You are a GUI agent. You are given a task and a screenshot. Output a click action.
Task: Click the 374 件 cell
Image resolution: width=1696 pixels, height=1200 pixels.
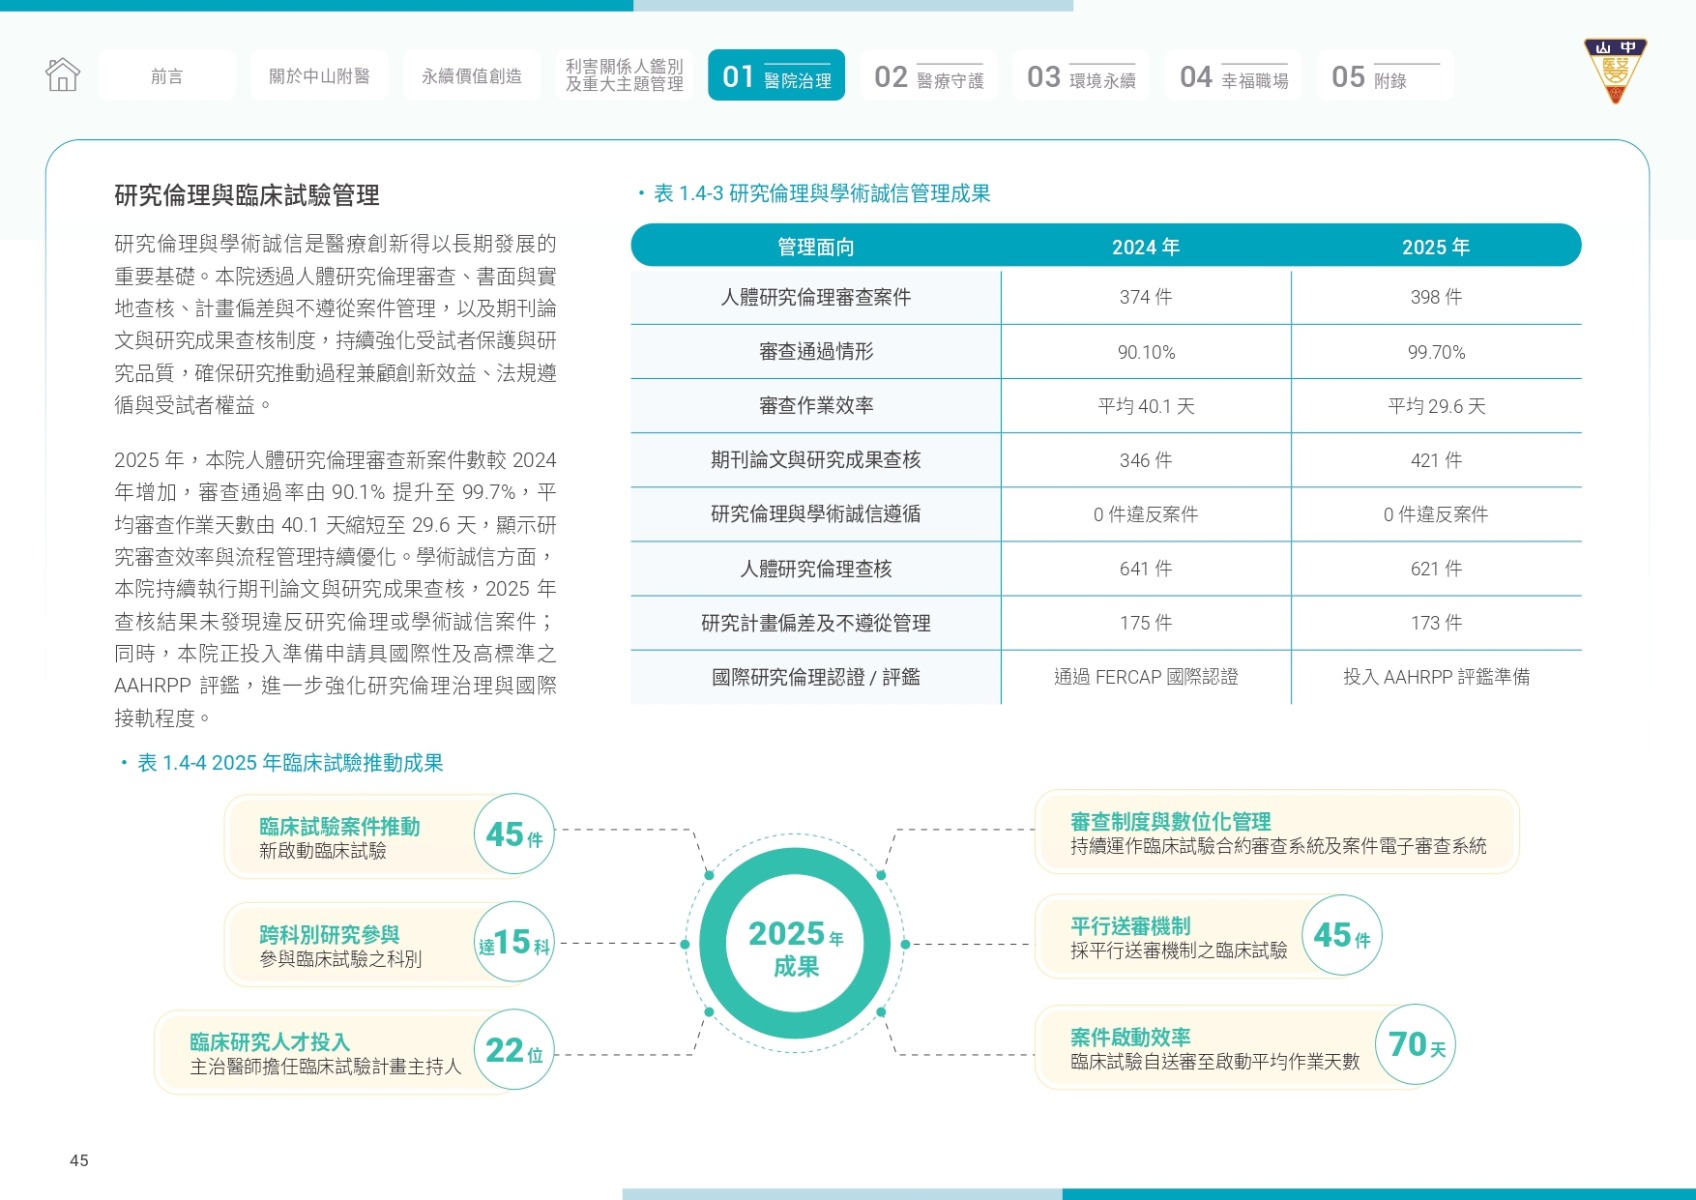coord(1146,297)
